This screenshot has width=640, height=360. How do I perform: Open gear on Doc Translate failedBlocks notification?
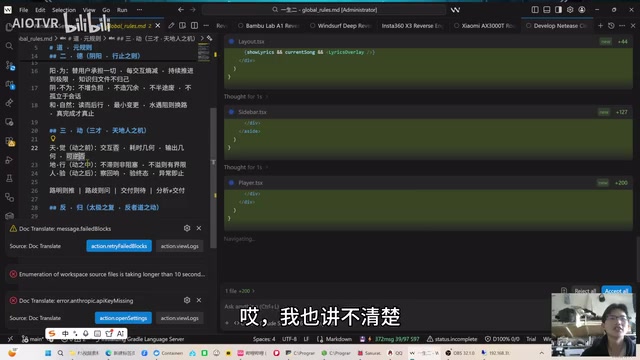pos(187,228)
